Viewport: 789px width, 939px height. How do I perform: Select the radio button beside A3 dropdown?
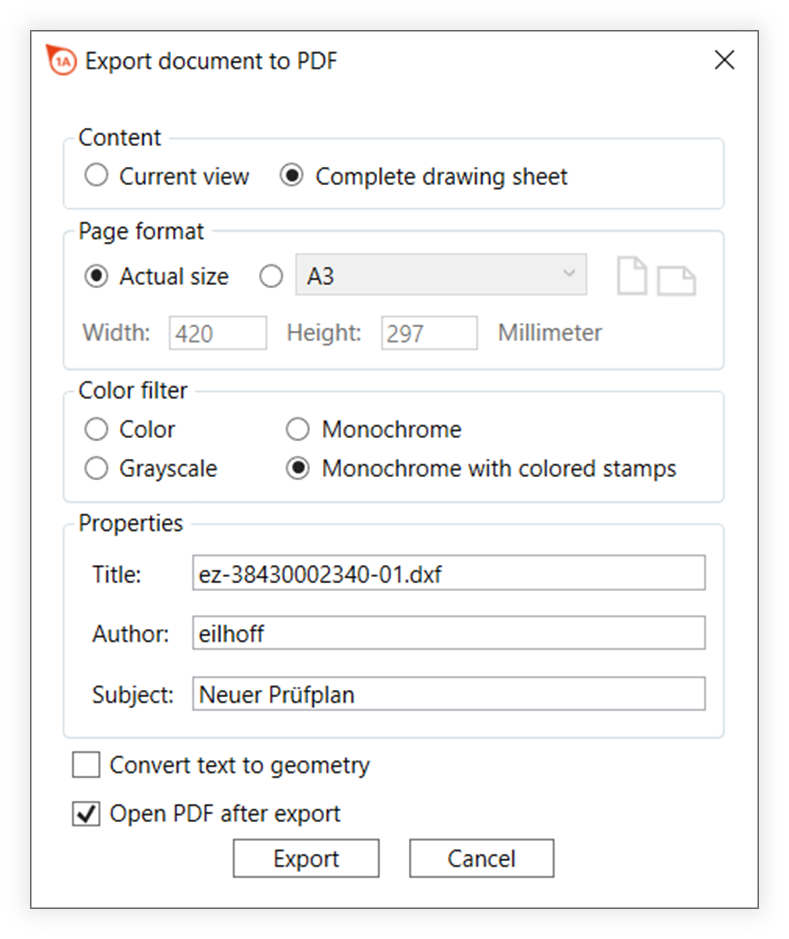(271, 277)
